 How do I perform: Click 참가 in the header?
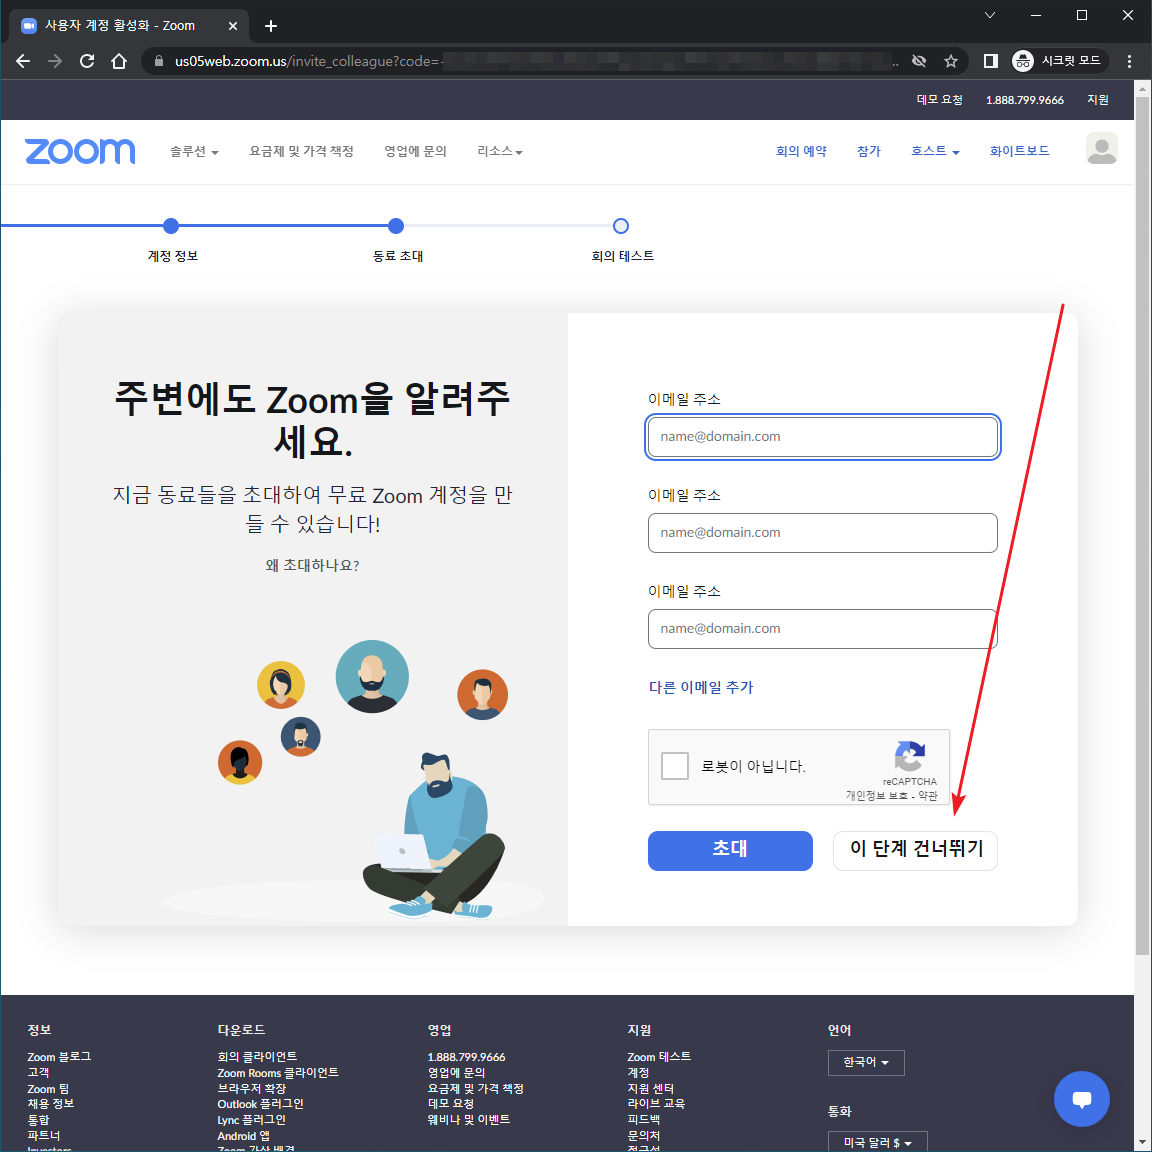pyautogui.click(x=868, y=151)
